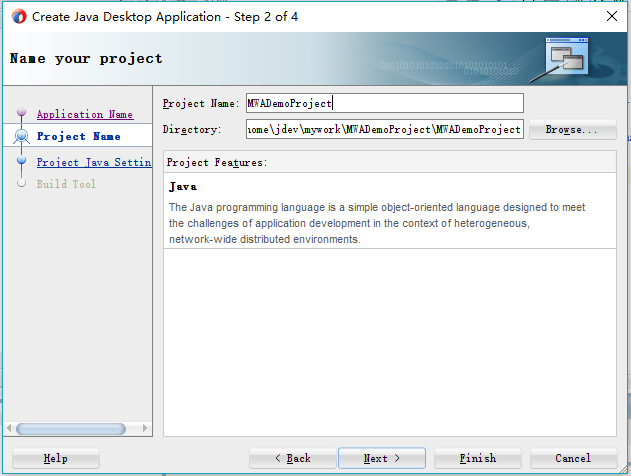Click into the Directory path field
Screen dimensions: 631x476
(385, 129)
